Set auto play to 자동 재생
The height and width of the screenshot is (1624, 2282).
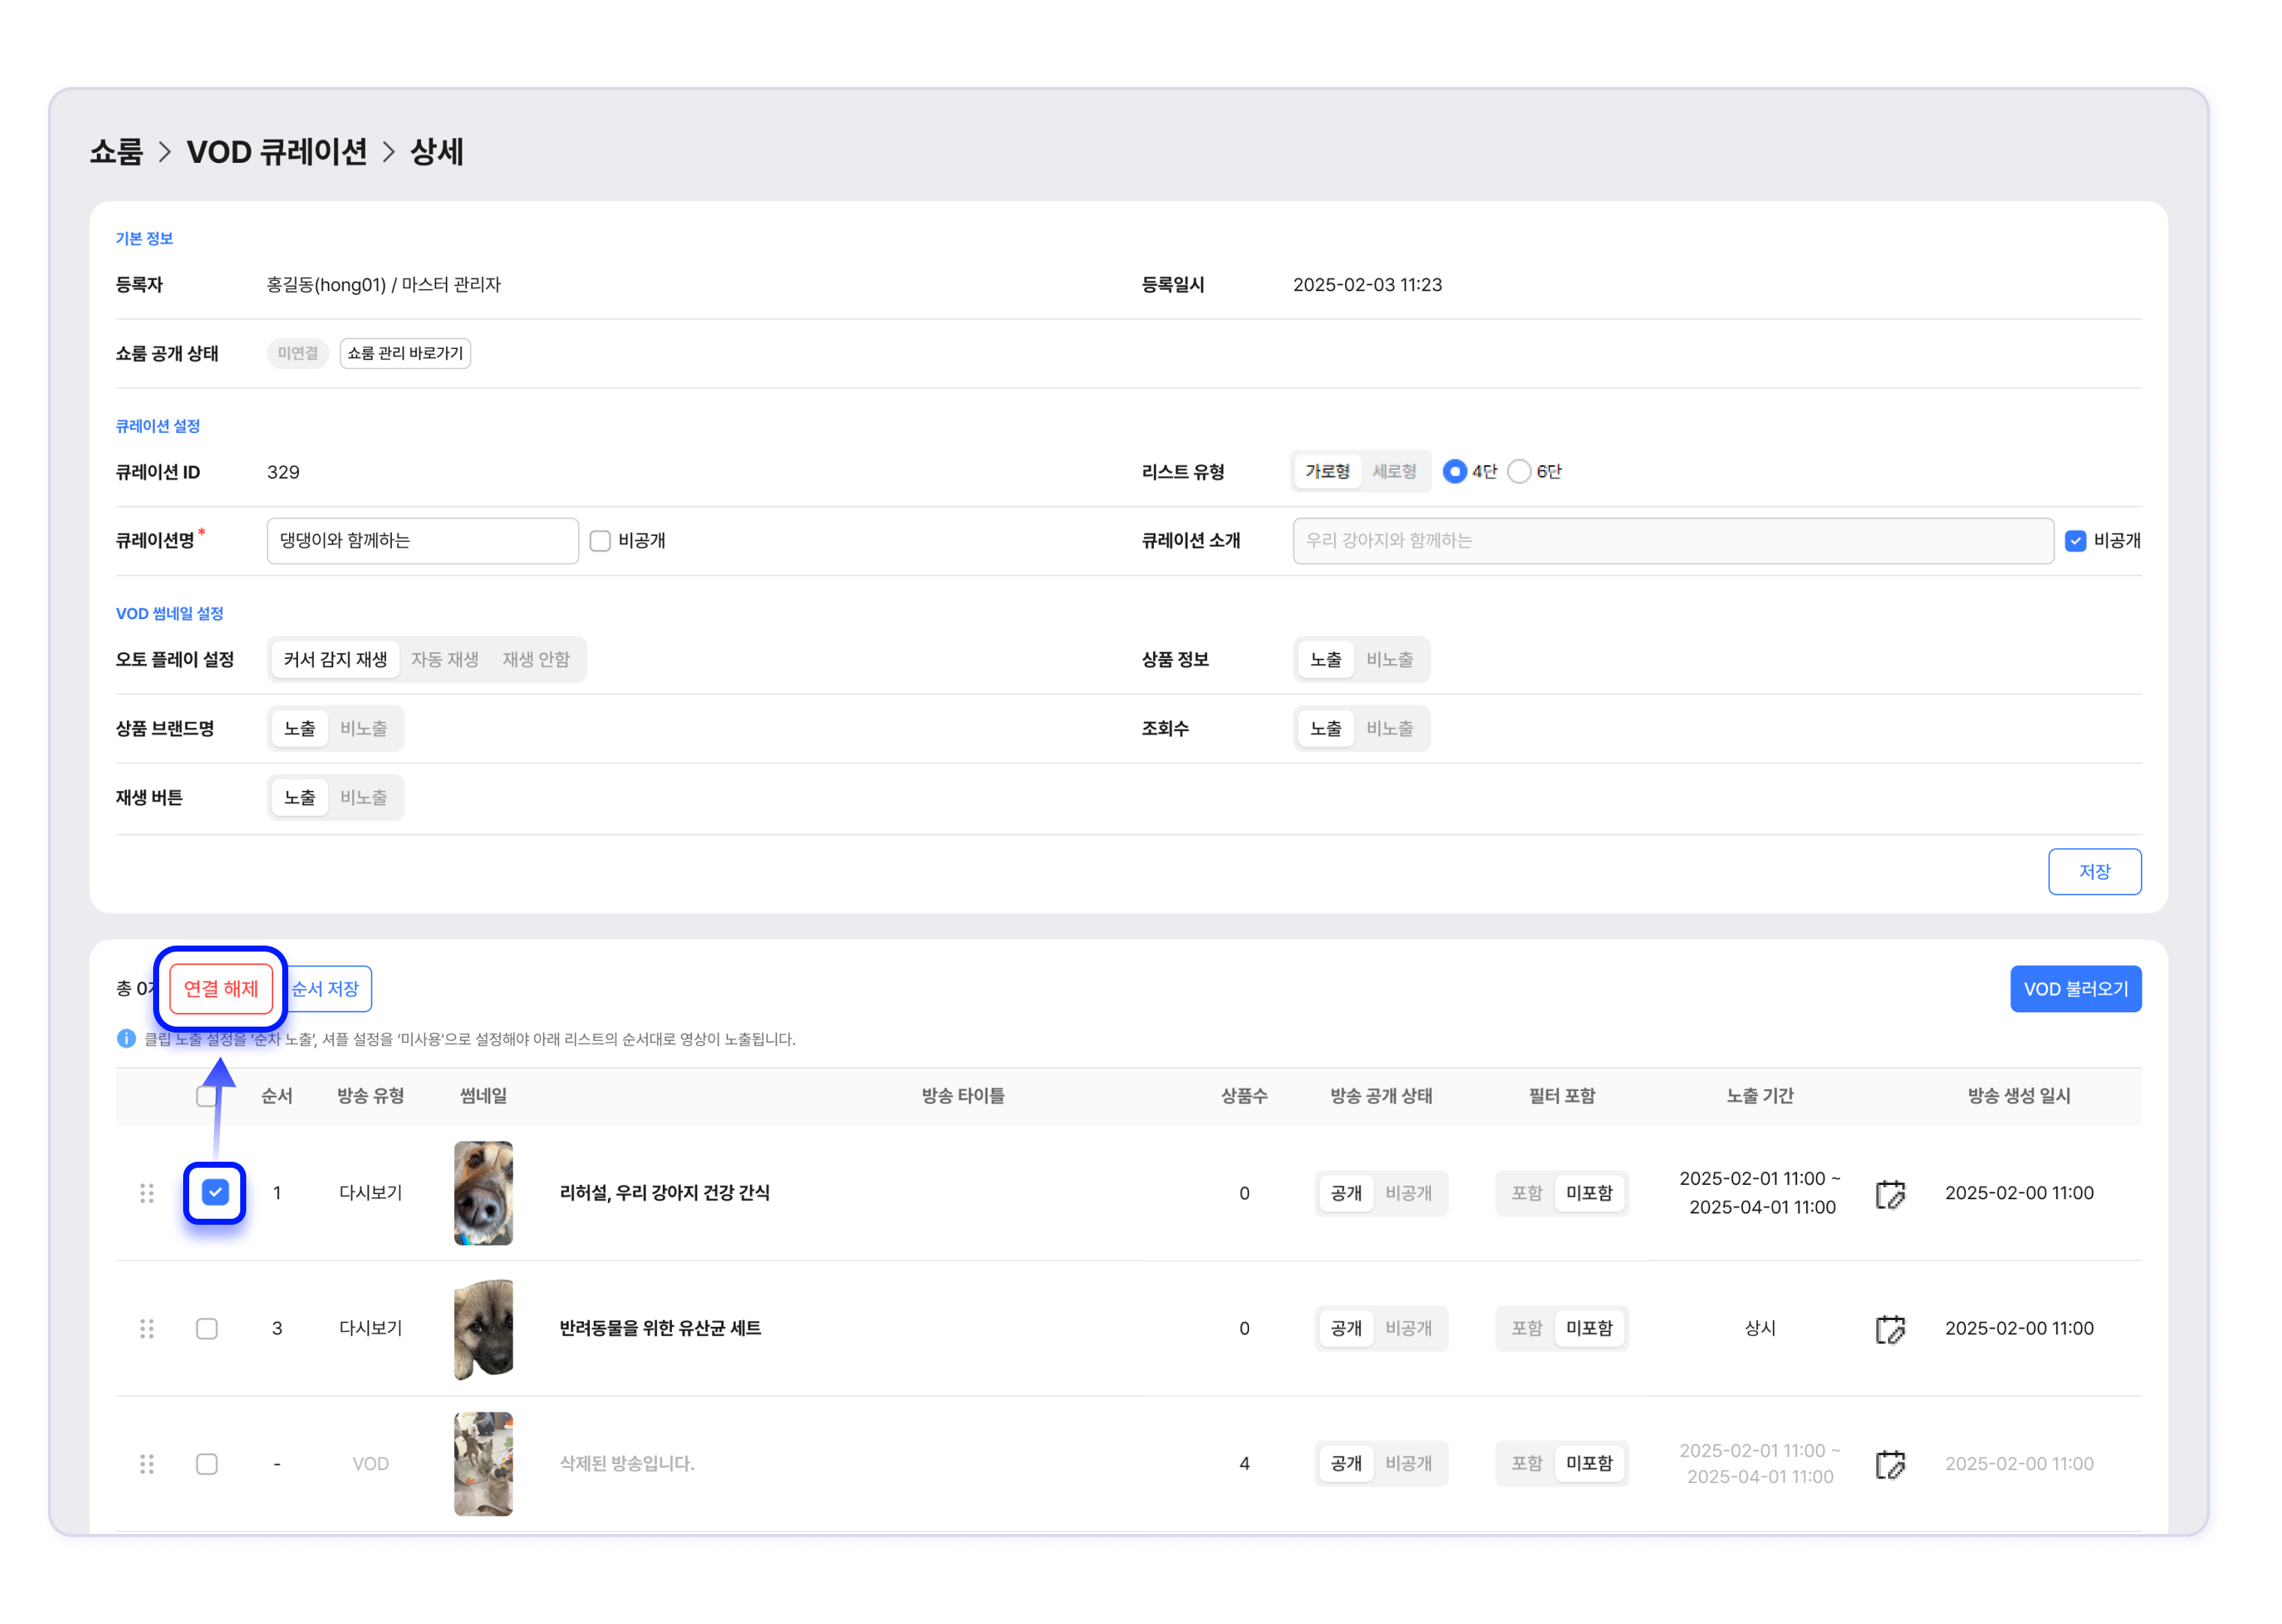click(445, 660)
